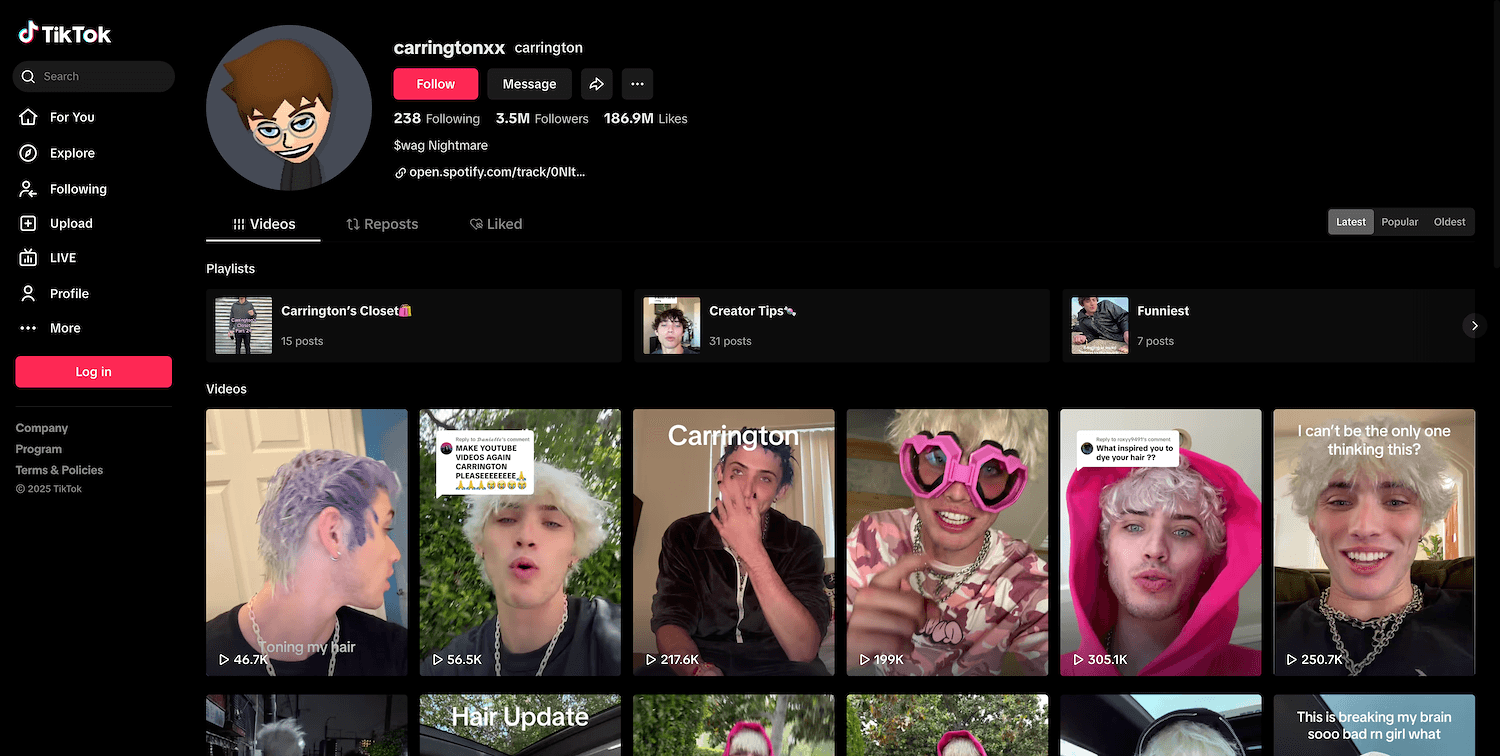Click the share arrow icon on profile
Image resolution: width=1500 pixels, height=756 pixels.
[x=597, y=84]
